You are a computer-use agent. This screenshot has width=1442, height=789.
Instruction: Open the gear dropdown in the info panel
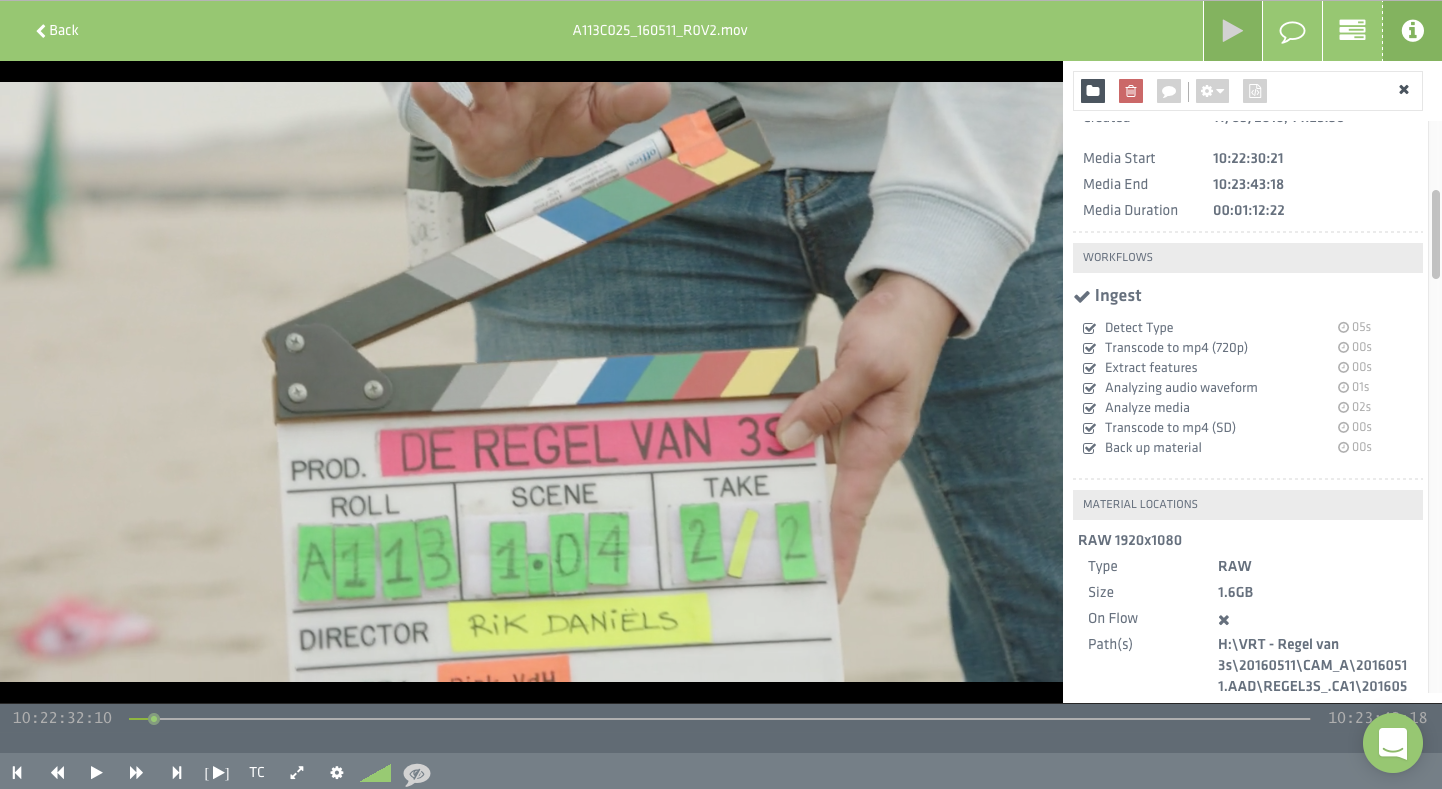1211,90
